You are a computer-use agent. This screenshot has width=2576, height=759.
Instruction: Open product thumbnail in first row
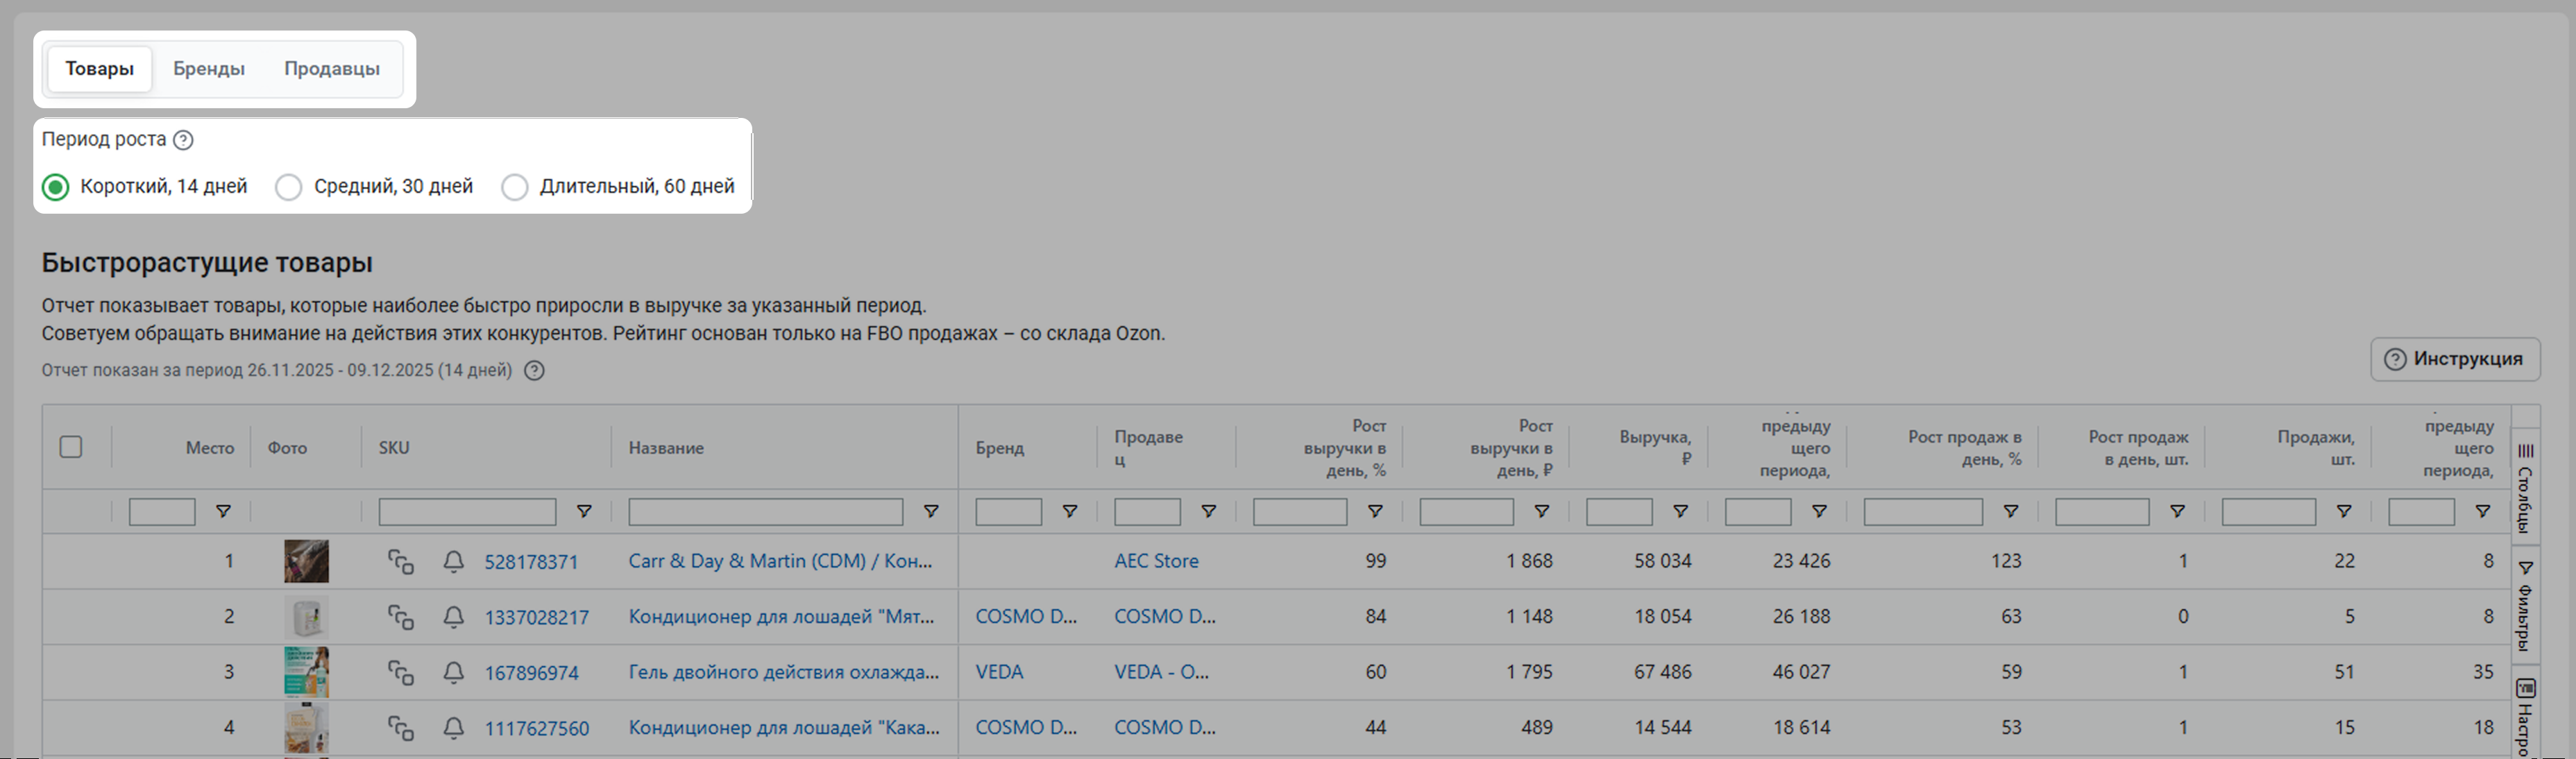point(306,562)
